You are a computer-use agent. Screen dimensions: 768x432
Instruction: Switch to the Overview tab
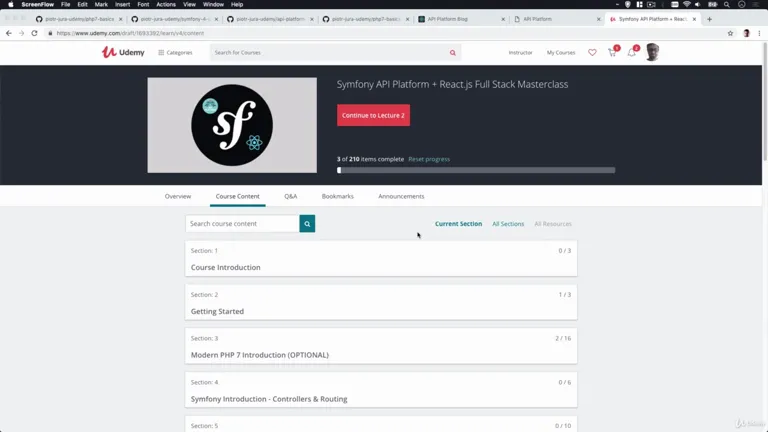pyautogui.click(x=178, y=196)
